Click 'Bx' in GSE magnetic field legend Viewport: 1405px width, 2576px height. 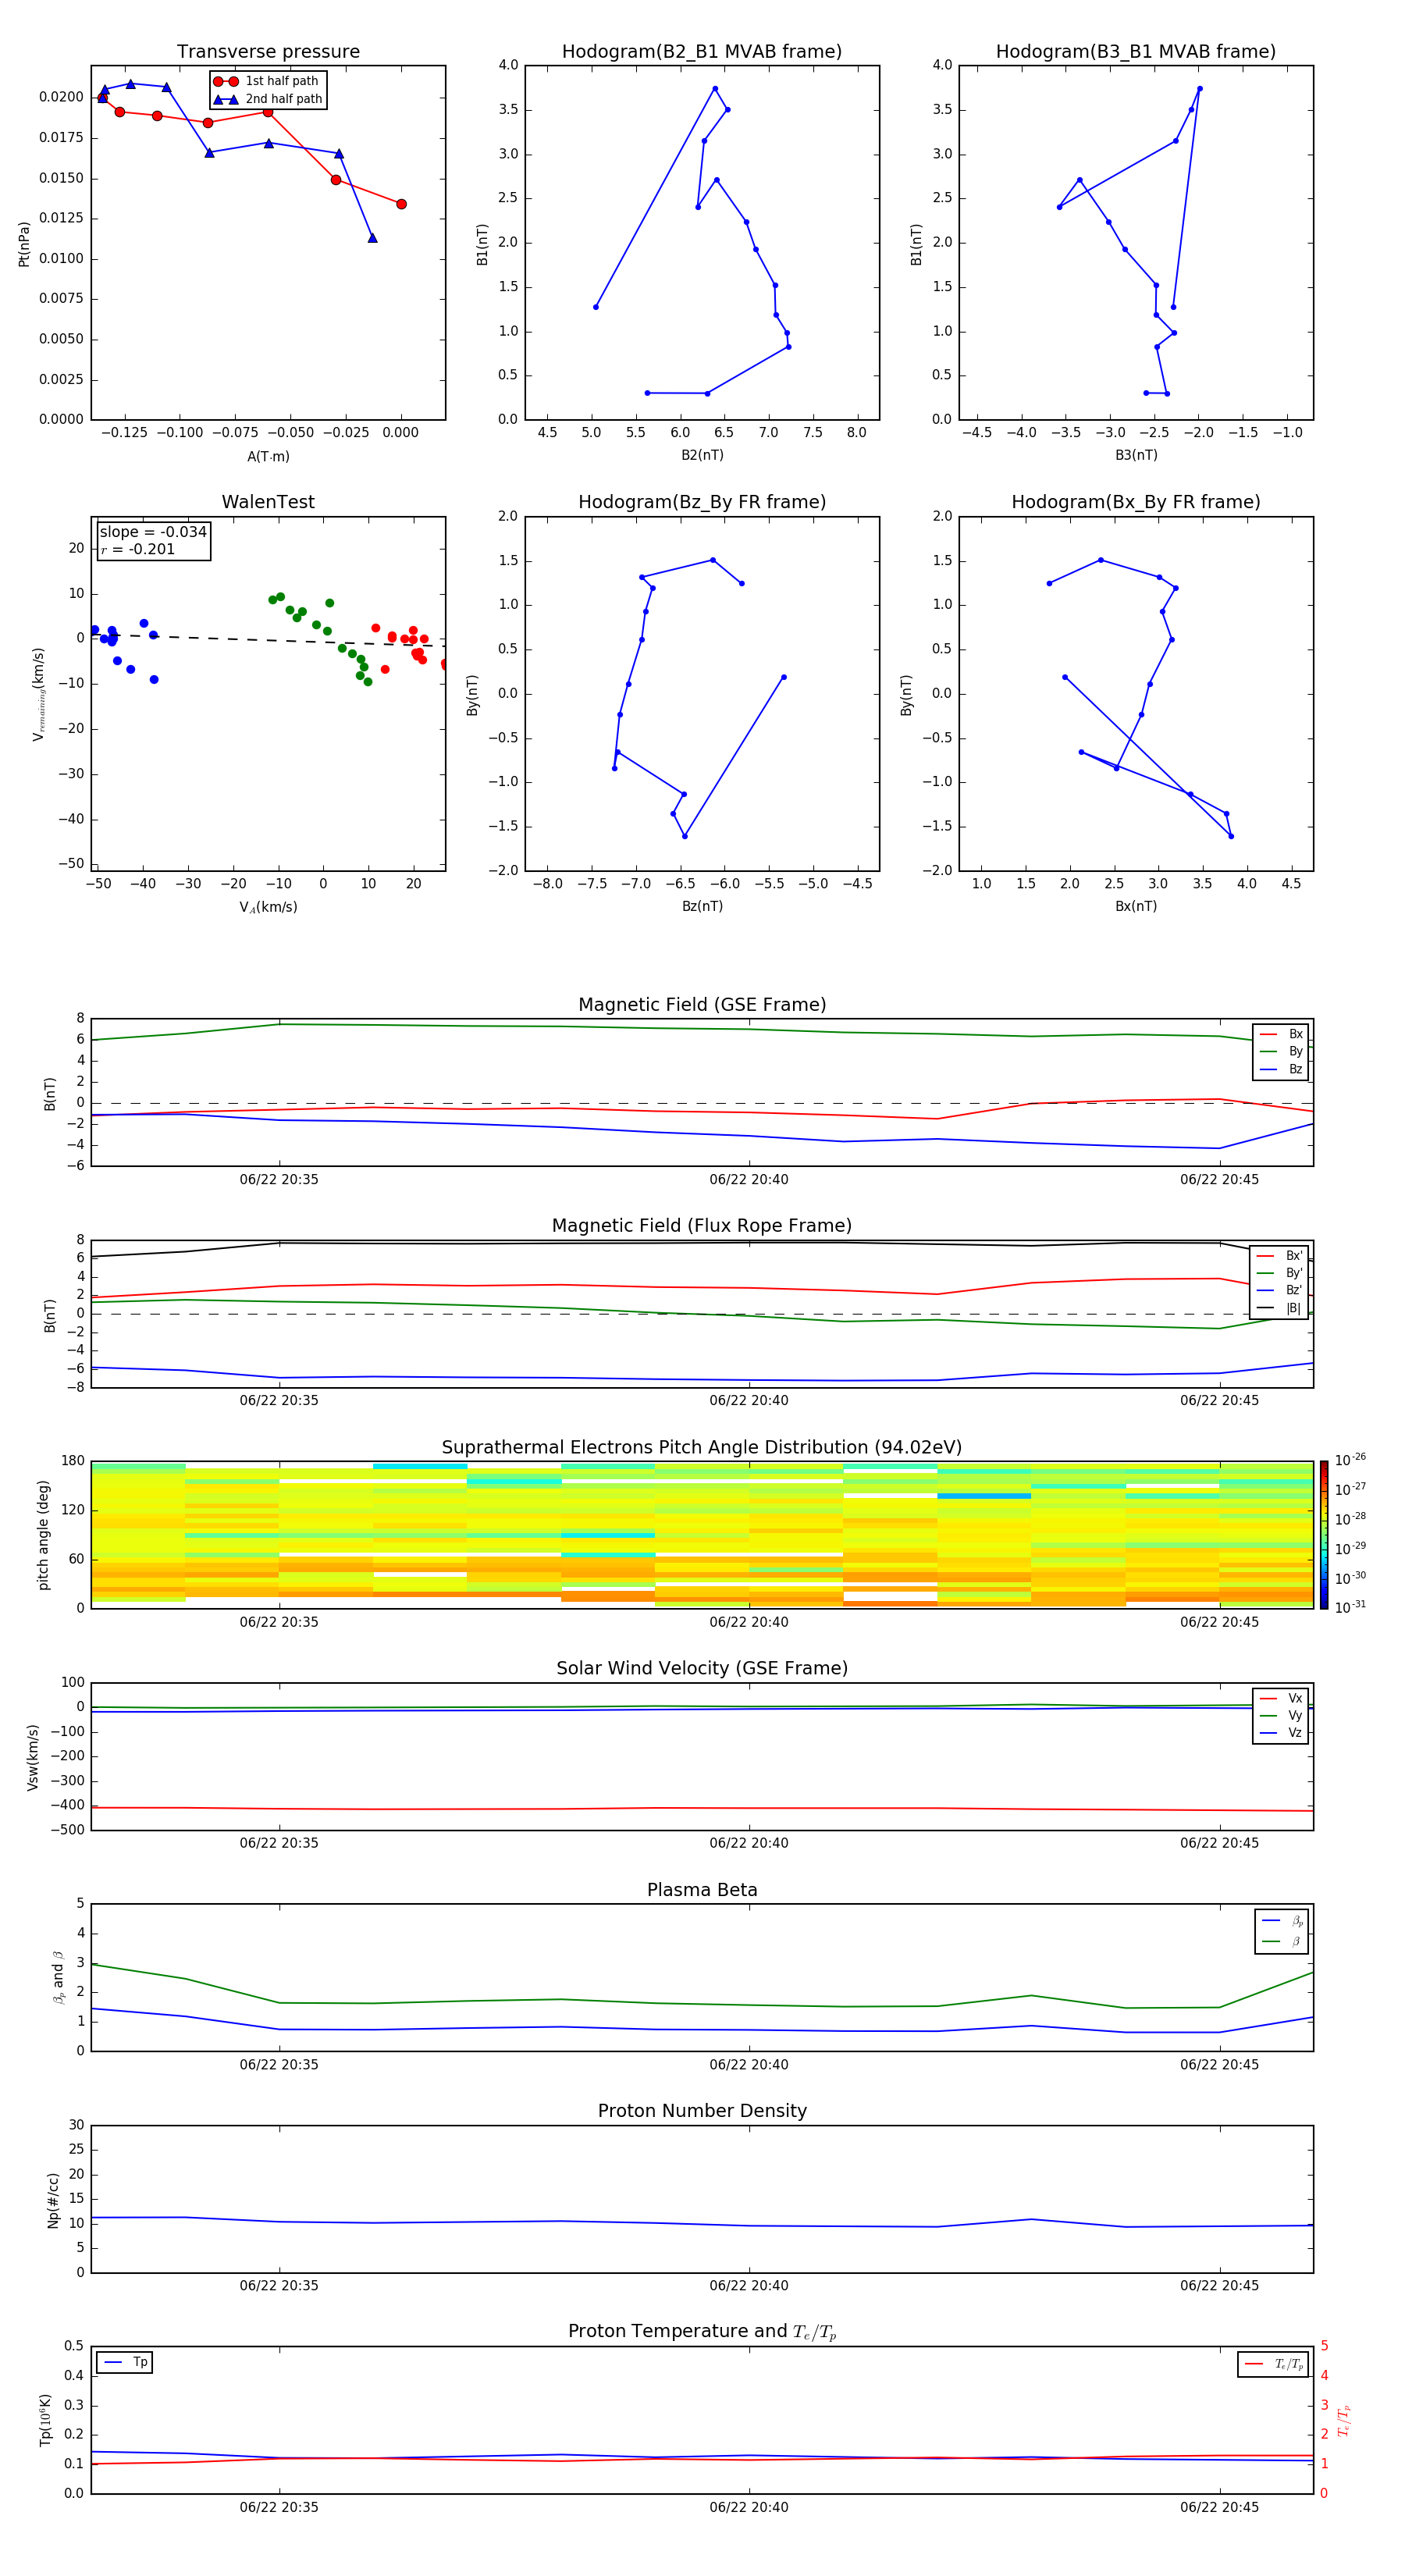(1295, 1034)
